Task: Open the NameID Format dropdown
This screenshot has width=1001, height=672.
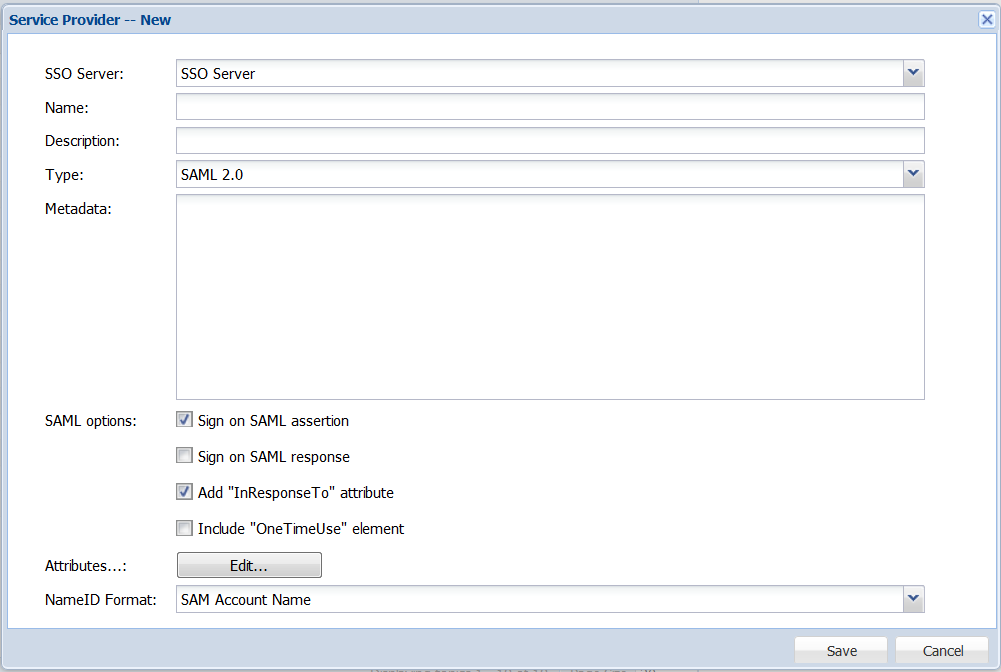Action: coord(912,599)
